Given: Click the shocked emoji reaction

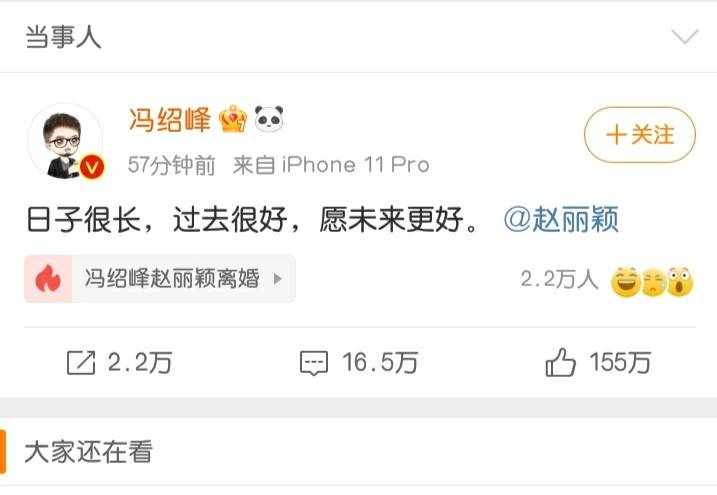Looking at the screenshot, I should [680, 282].
